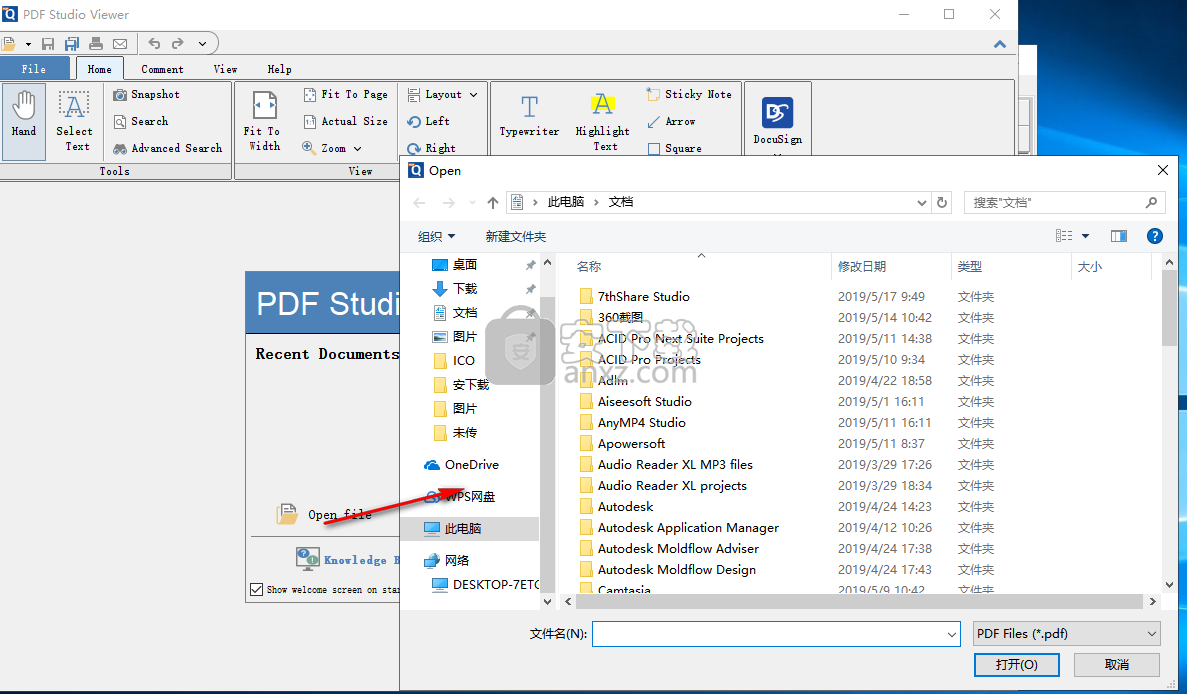Open Advanced Search

[x=167, y=148]
